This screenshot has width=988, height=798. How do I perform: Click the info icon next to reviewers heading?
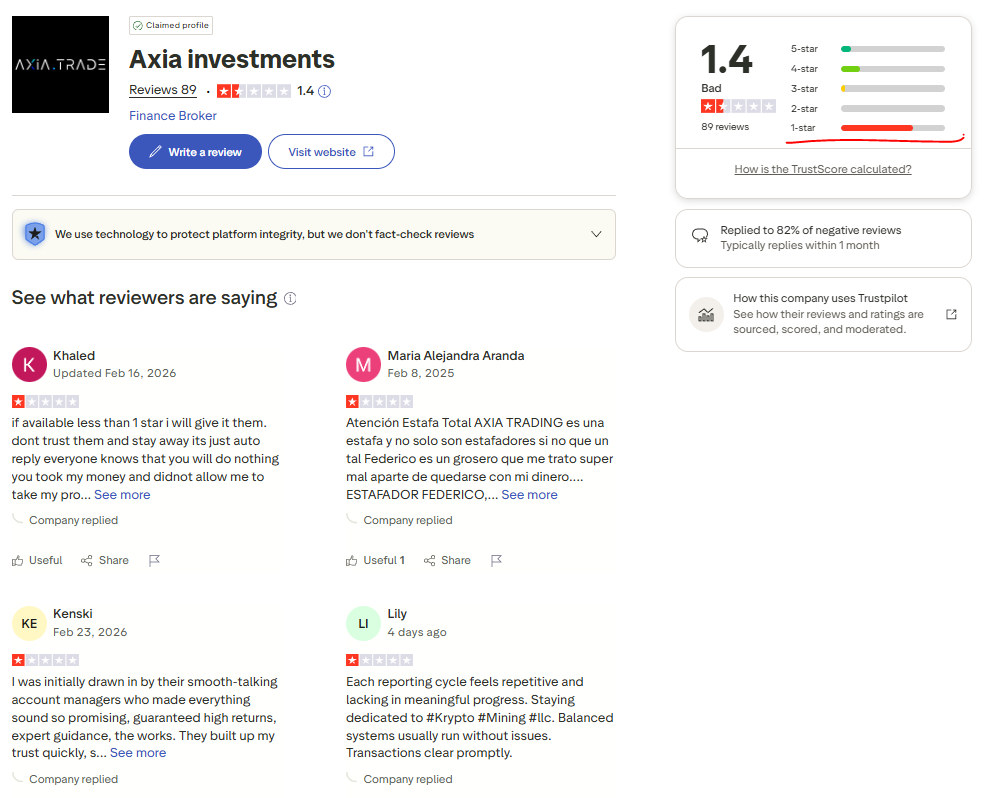(290, 298)
